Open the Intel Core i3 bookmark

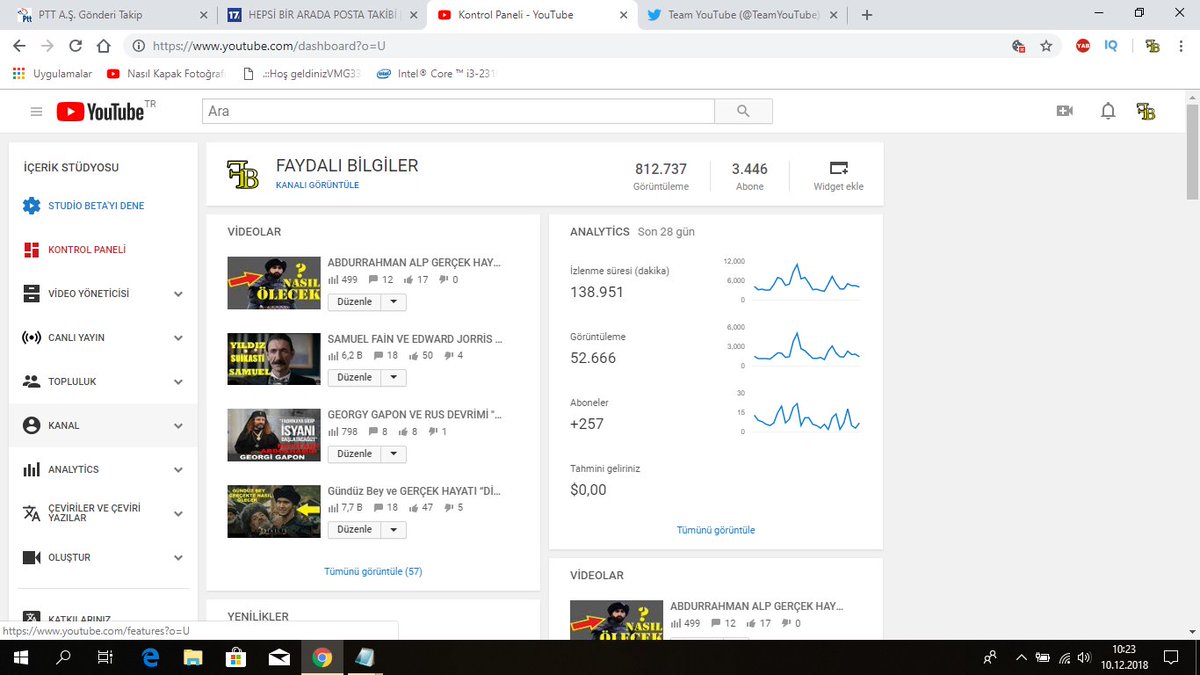coord(437,73)
